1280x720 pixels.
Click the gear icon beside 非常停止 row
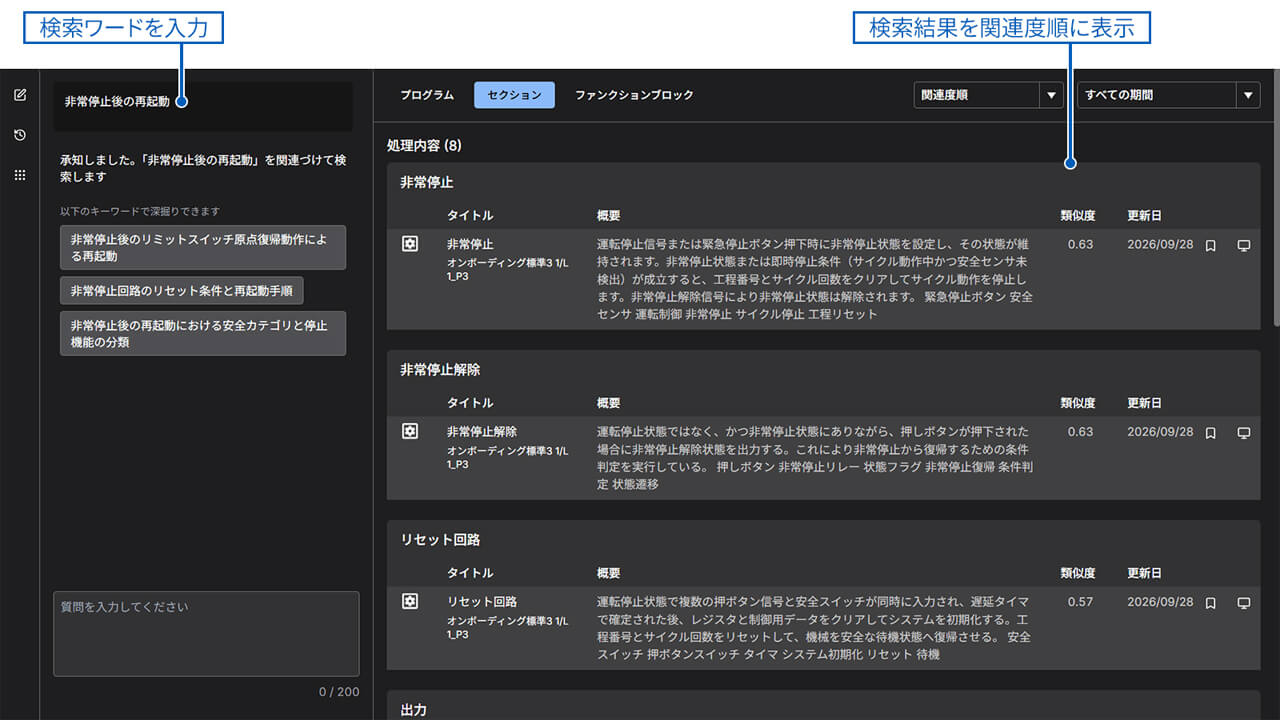coord(410,244)
